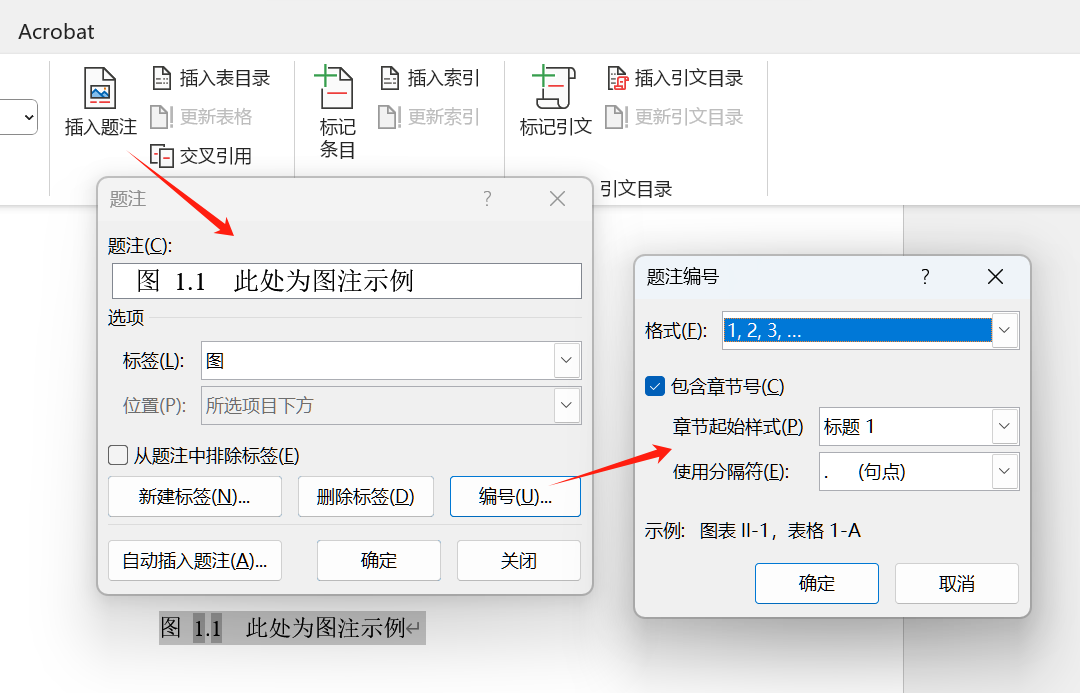Click the 自动插入题注 button
Image resolution: width=1080 pixels, height=693 pixels.
point(195,561)
